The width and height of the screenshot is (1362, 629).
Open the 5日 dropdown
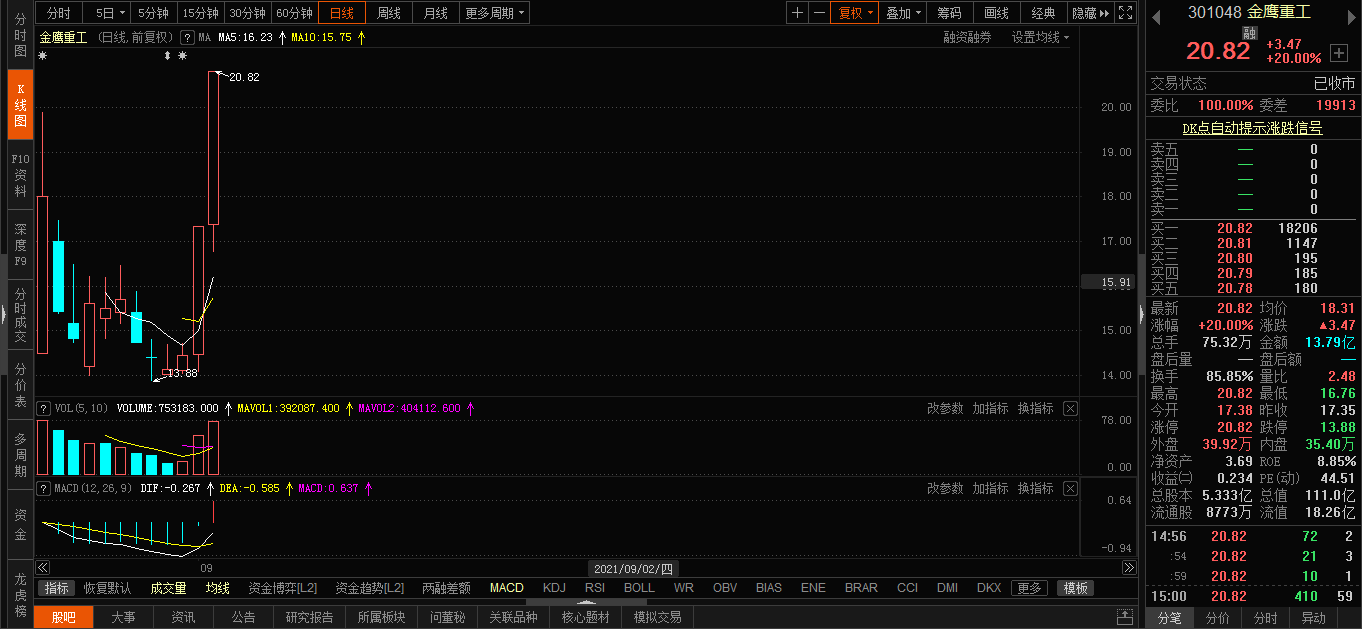tap(107, 13)
